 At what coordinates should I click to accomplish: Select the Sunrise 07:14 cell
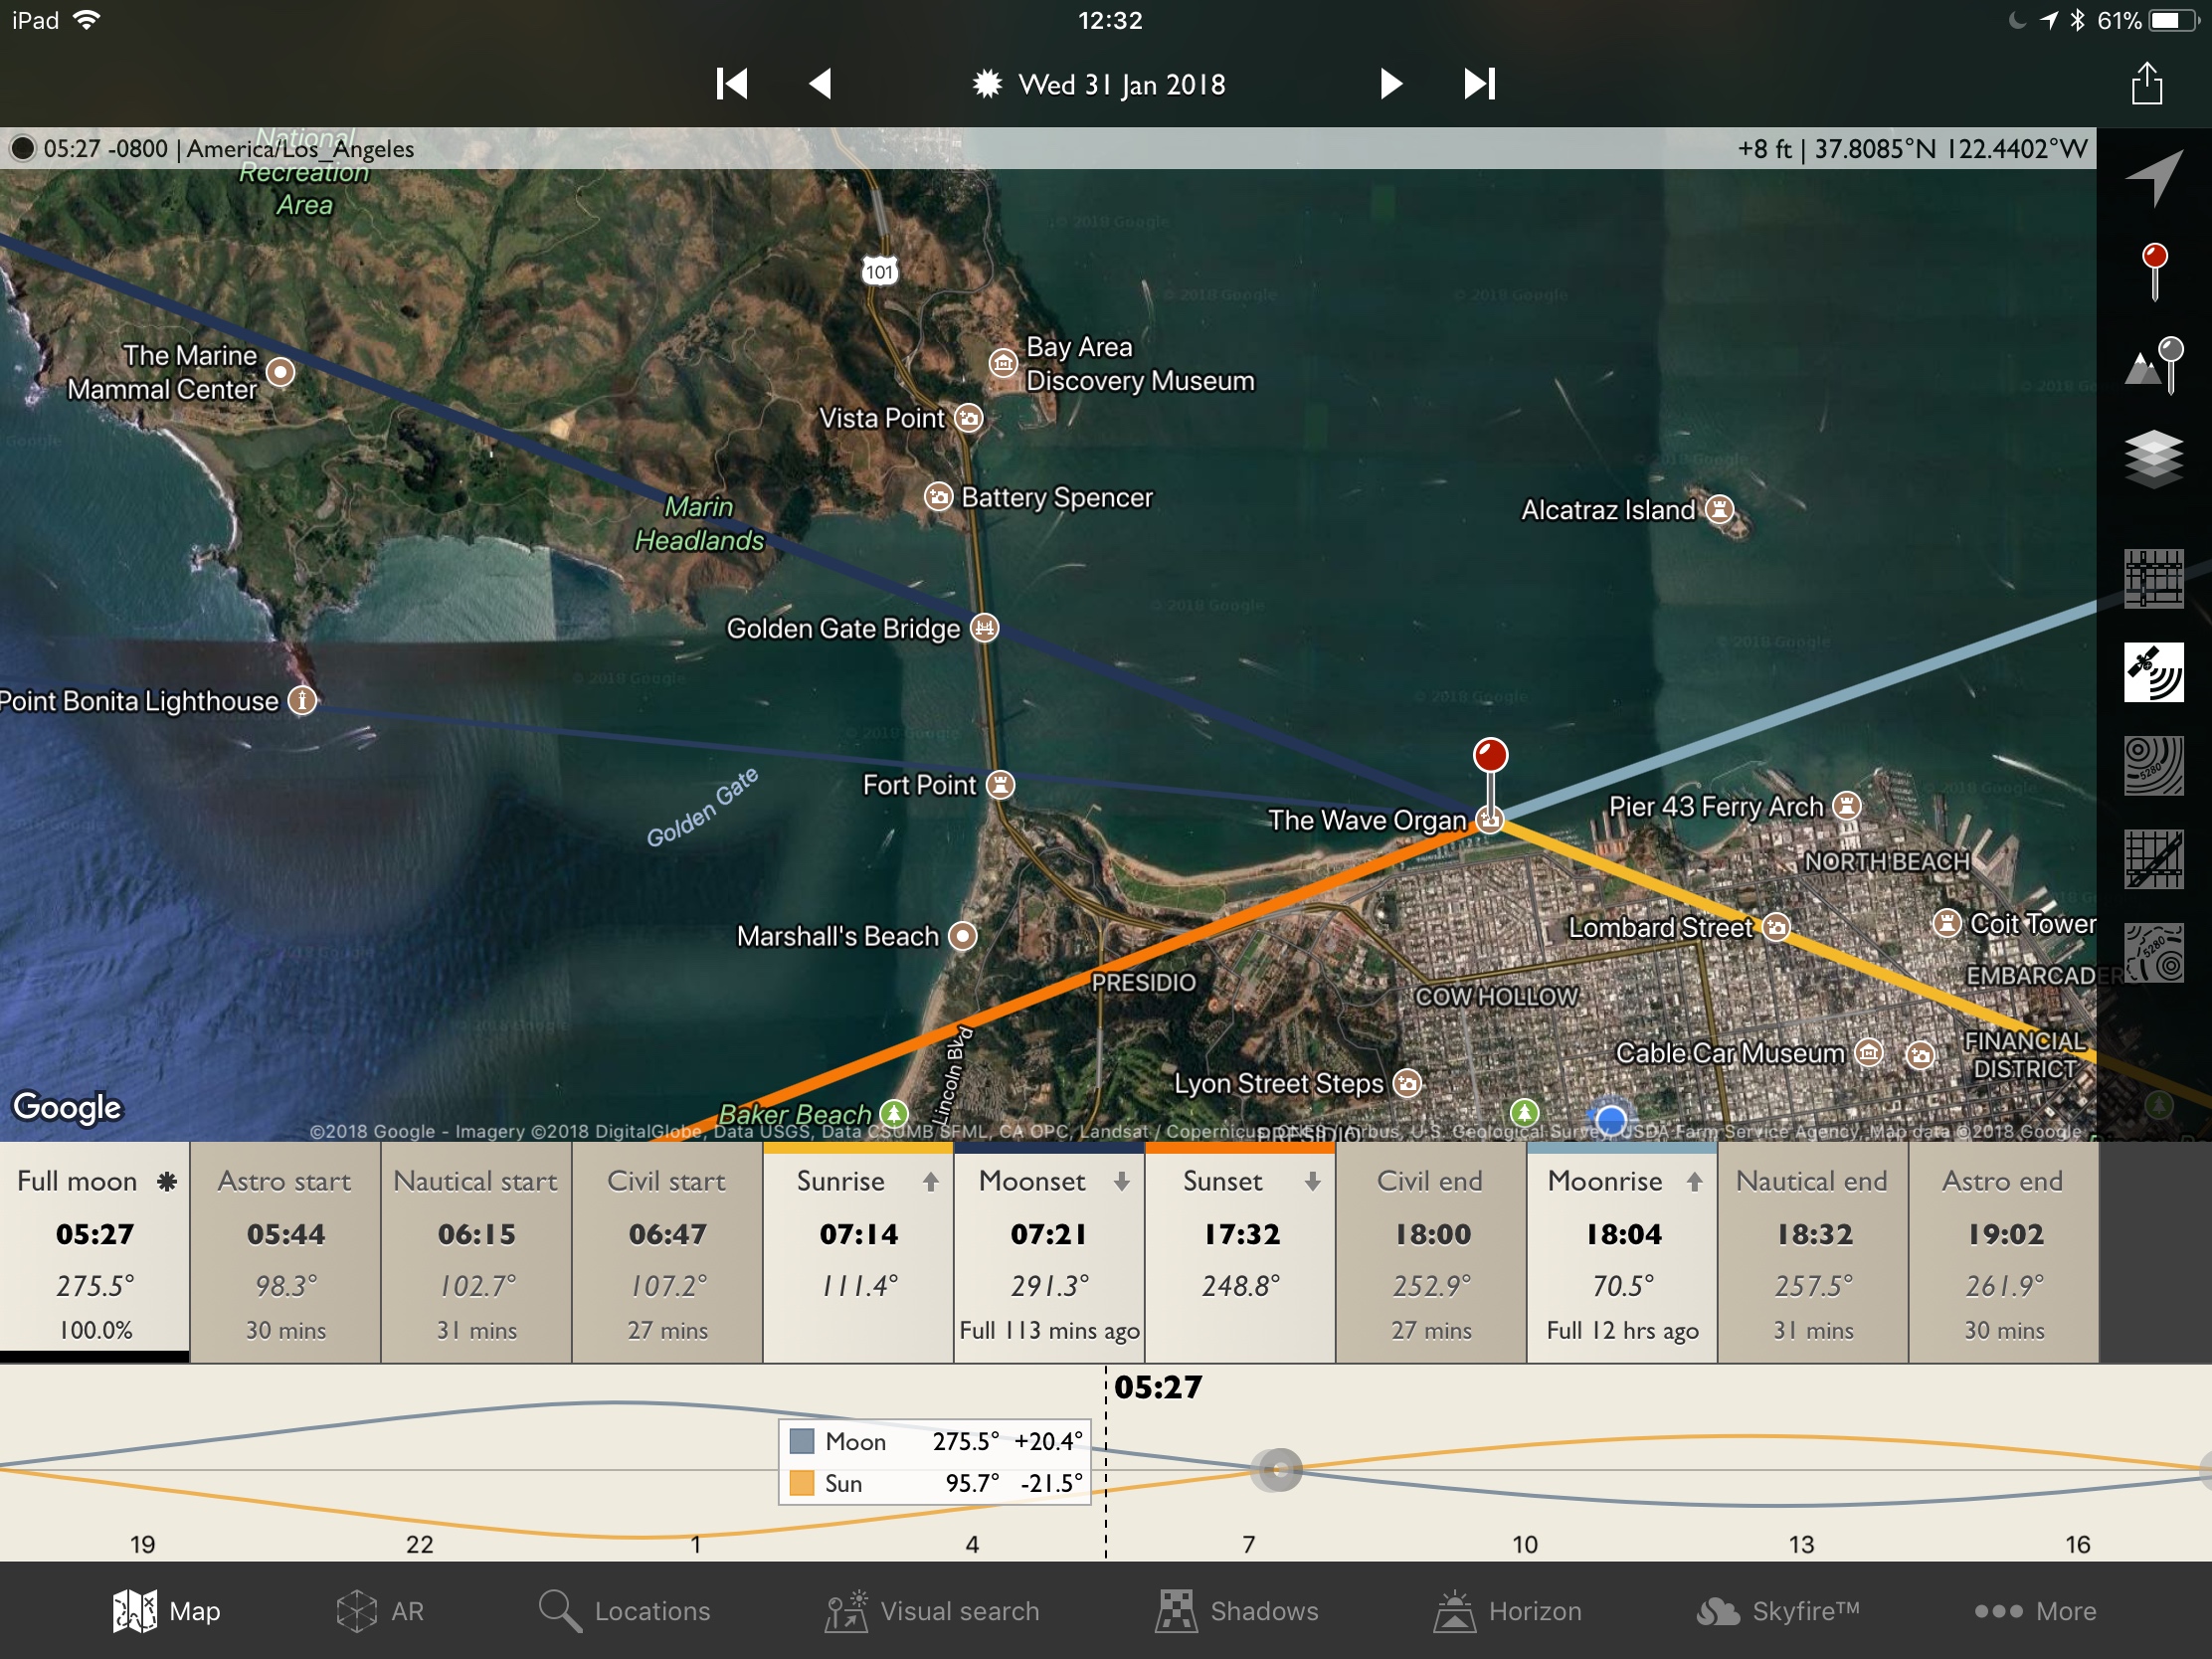coord(859,1253)
